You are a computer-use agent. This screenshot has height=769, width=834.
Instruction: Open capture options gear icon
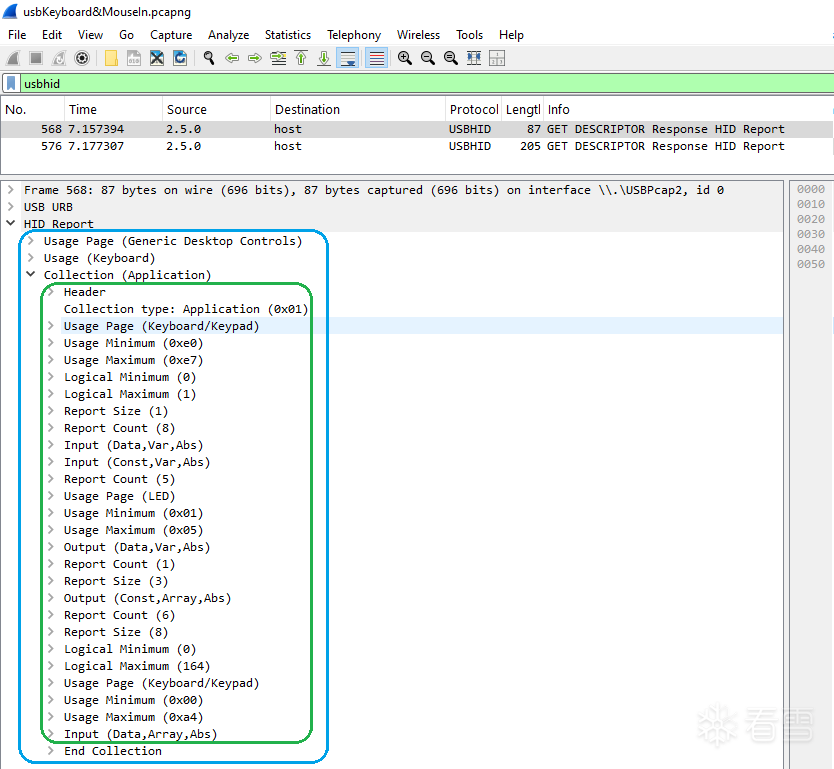click(x=82, y=58)
